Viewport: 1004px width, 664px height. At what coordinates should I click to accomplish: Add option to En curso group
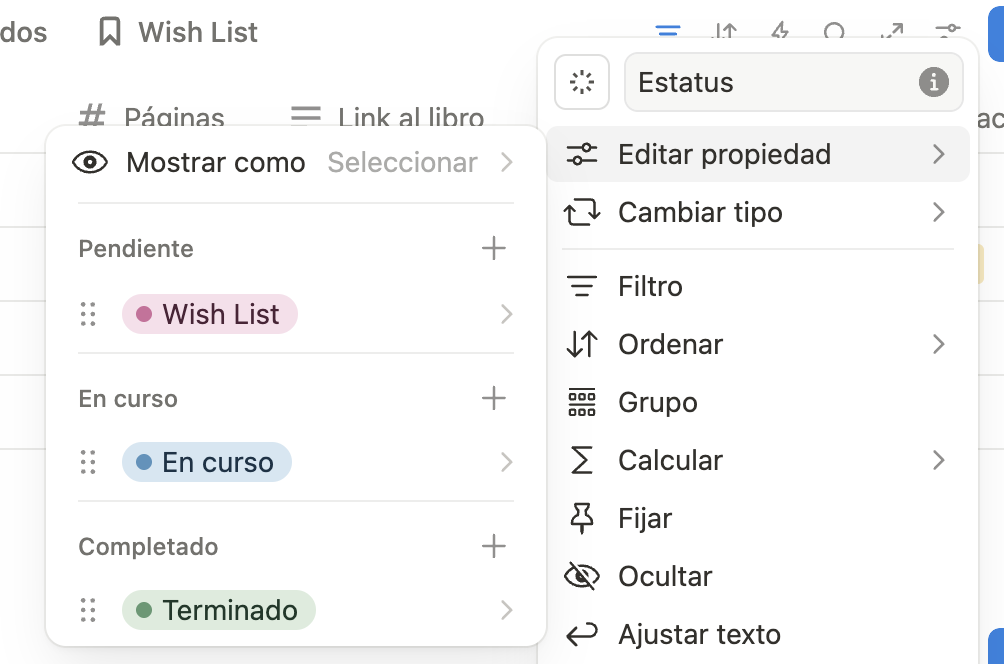pyautogui.click(x=493, y=398)
